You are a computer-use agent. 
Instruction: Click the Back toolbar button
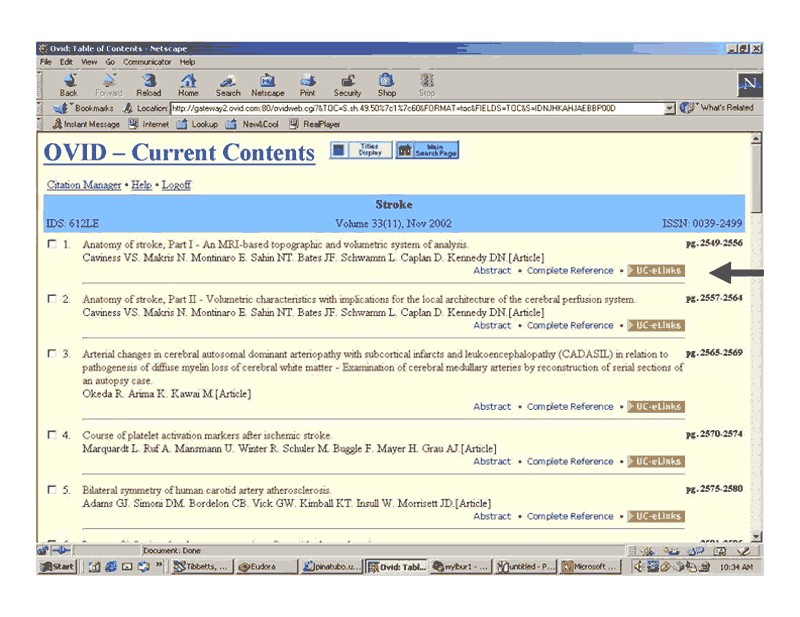coord(68,85)
